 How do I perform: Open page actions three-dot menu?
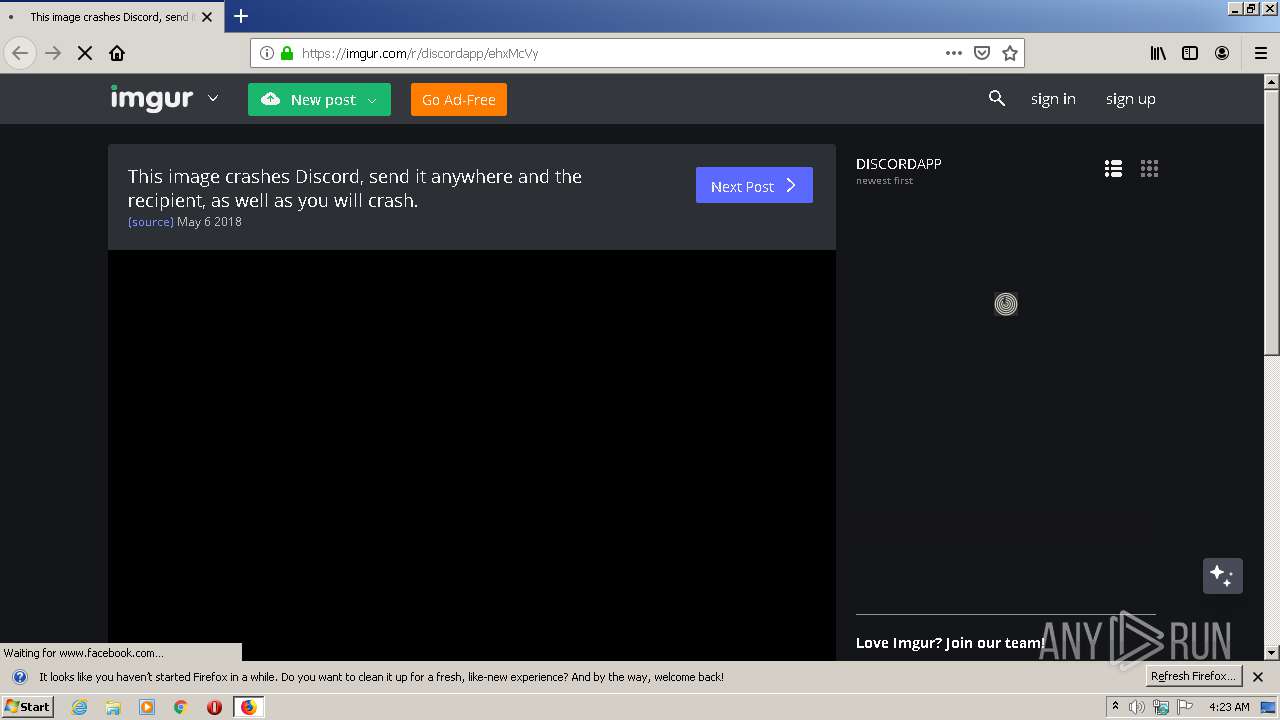pyautogui.click(x=954, y=53)
